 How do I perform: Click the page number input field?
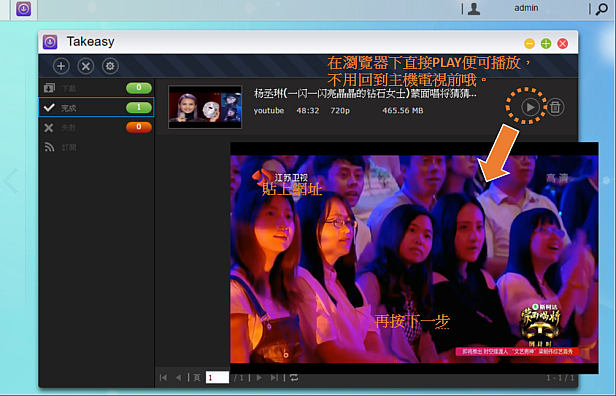coord(217,378)
